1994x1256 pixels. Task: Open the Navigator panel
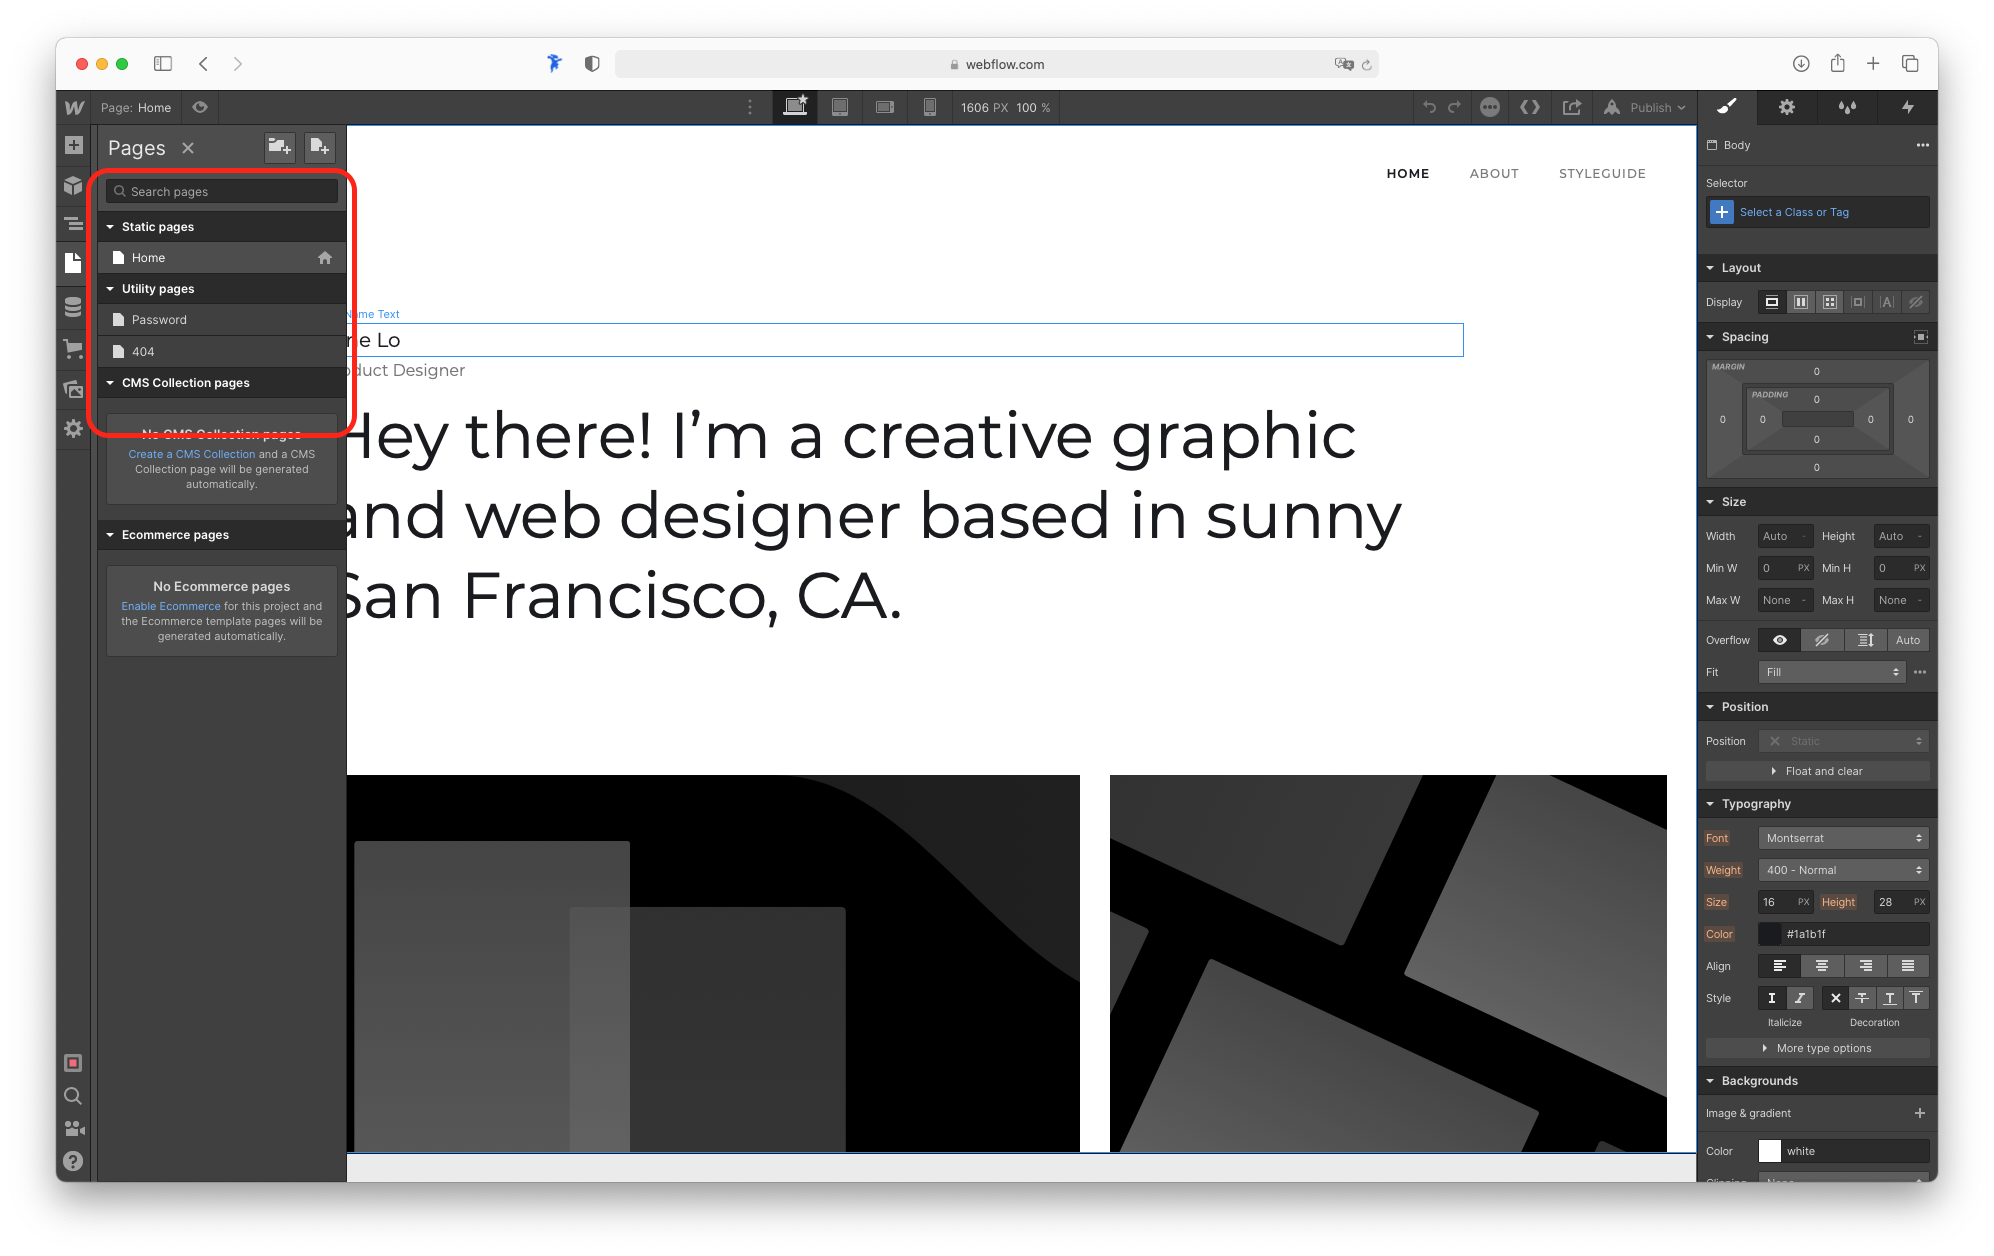[72, 223]
